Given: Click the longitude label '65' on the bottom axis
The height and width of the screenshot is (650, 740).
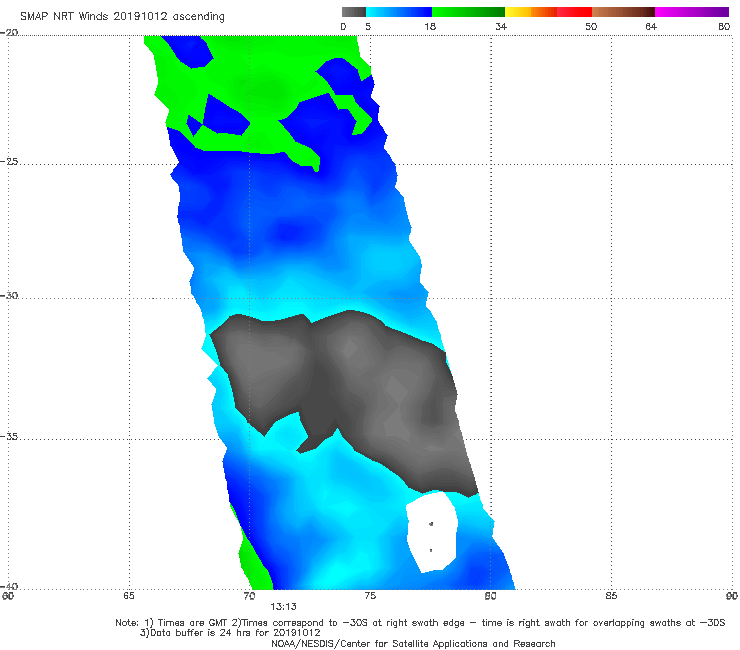Looking at the screenshot, I should tap(129, 596).
